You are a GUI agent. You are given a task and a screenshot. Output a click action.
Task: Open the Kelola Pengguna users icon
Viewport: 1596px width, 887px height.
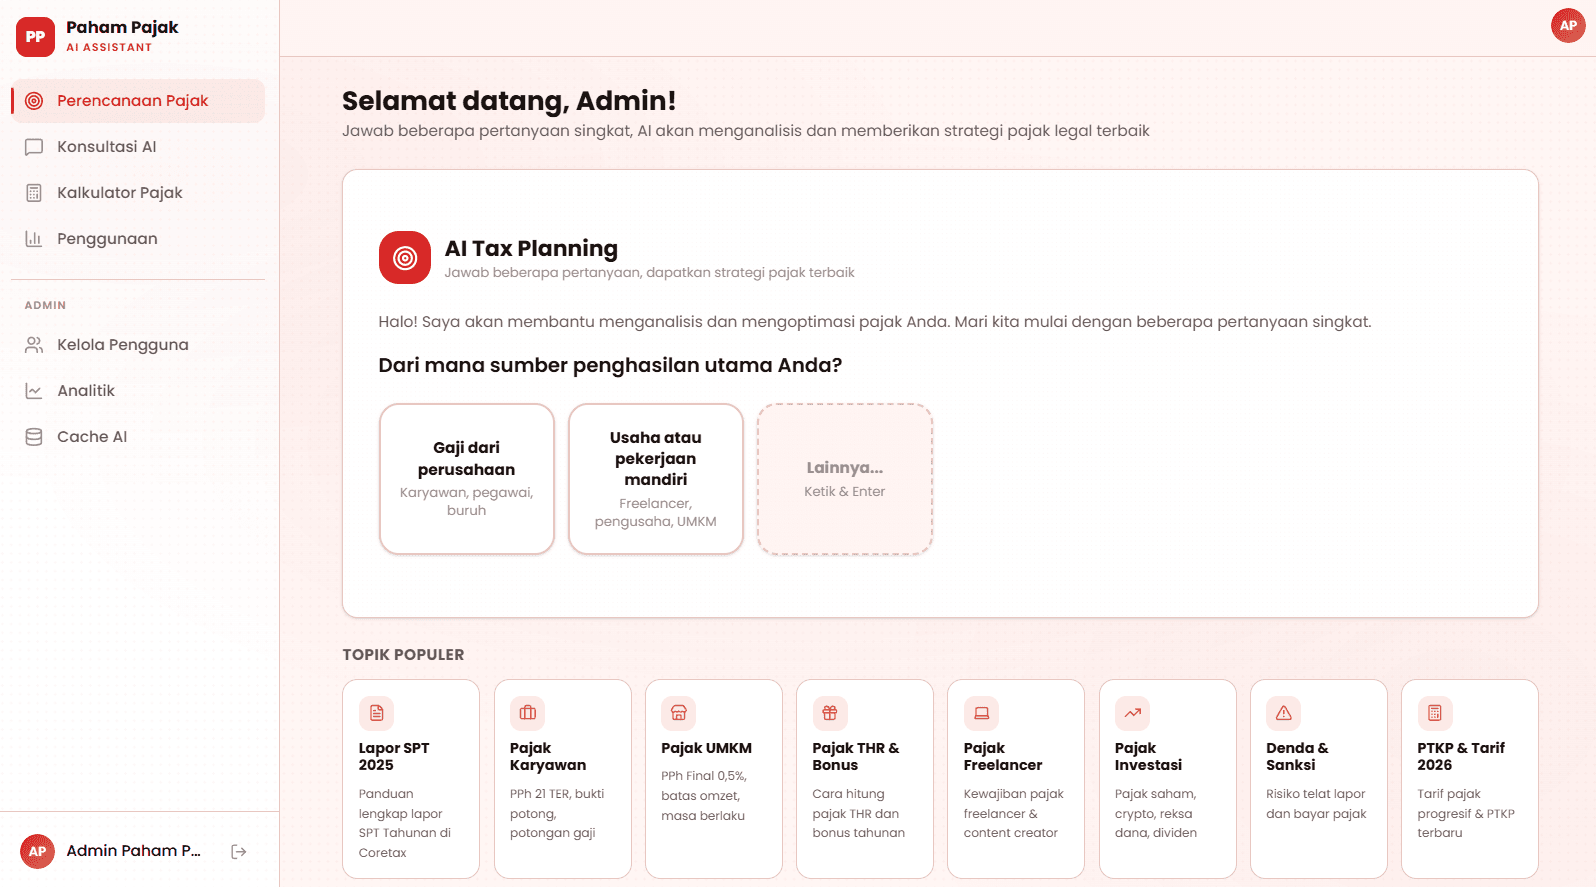35,344
